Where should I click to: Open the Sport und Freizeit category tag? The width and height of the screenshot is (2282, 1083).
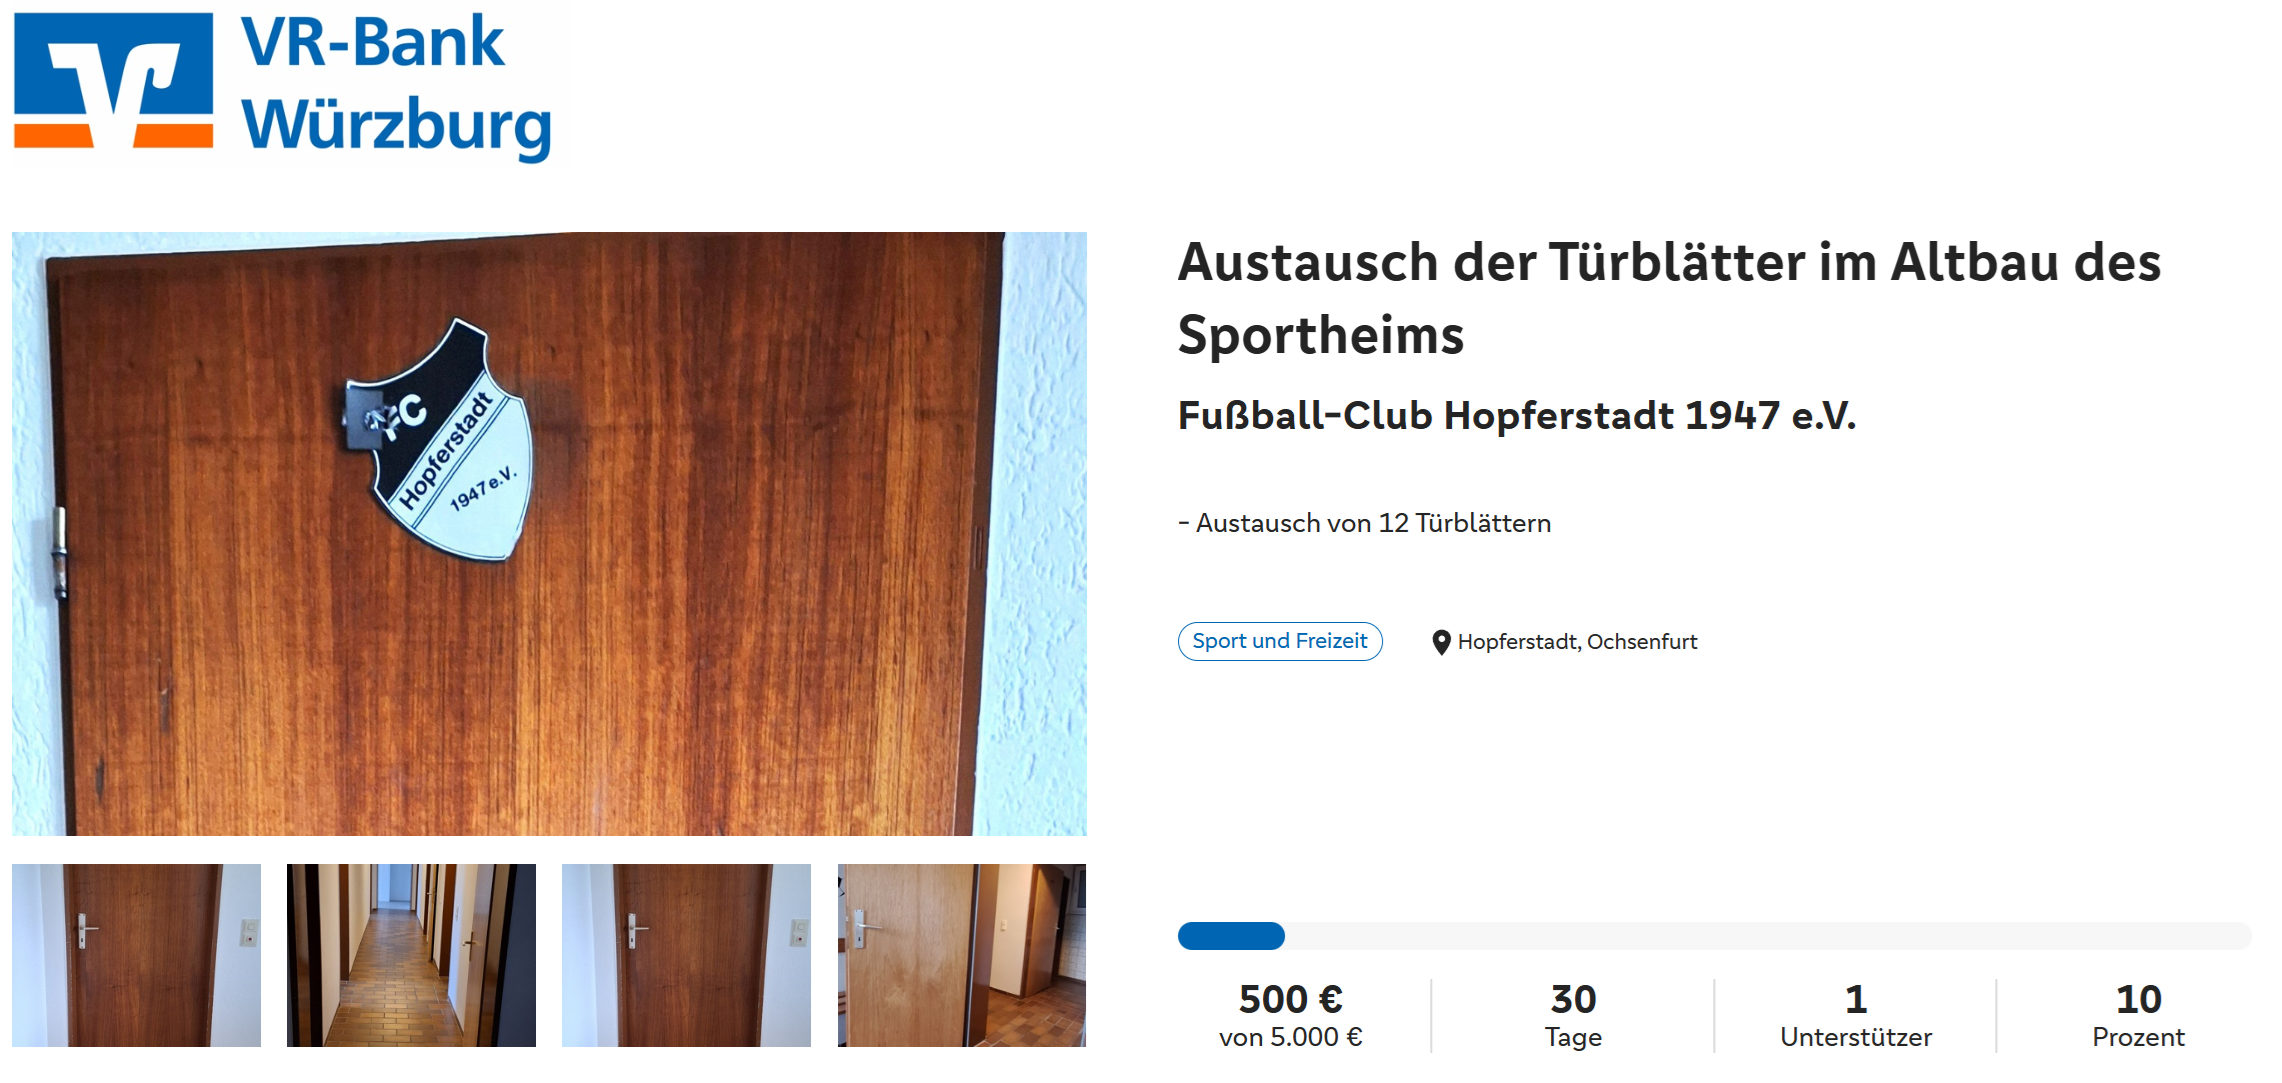point(1280,641)
